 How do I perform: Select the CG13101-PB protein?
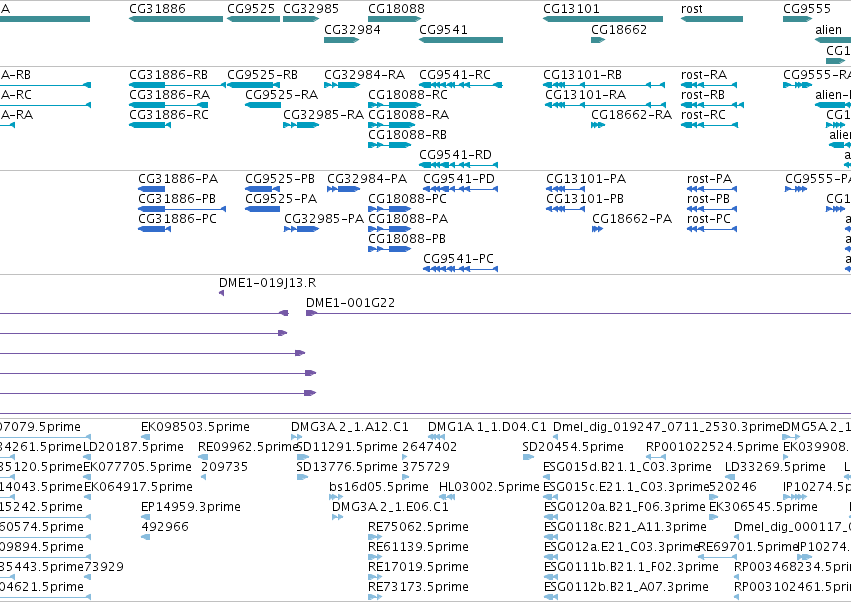585,199
